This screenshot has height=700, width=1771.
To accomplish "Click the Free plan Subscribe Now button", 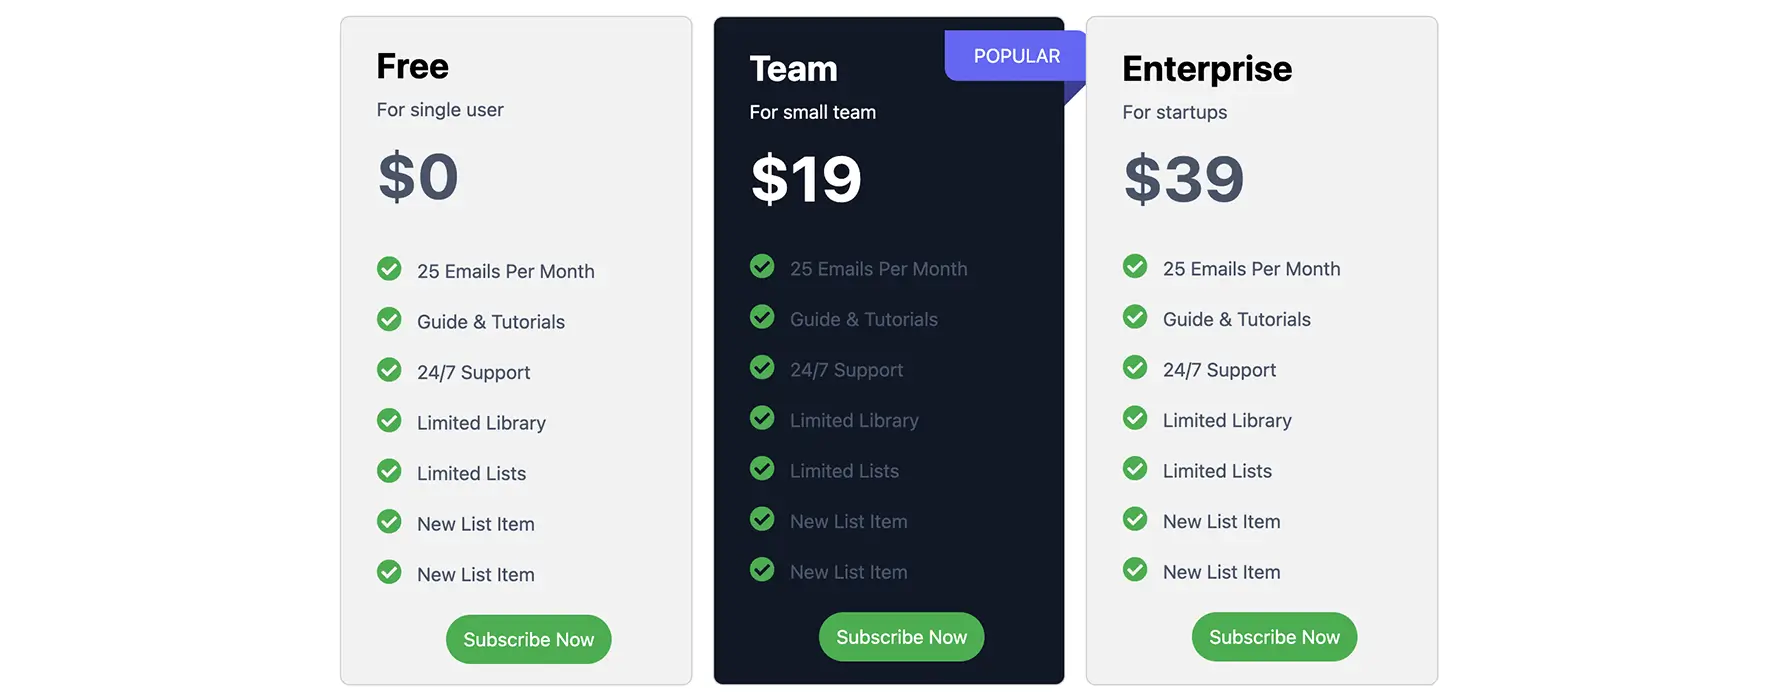I will point(528,639).
